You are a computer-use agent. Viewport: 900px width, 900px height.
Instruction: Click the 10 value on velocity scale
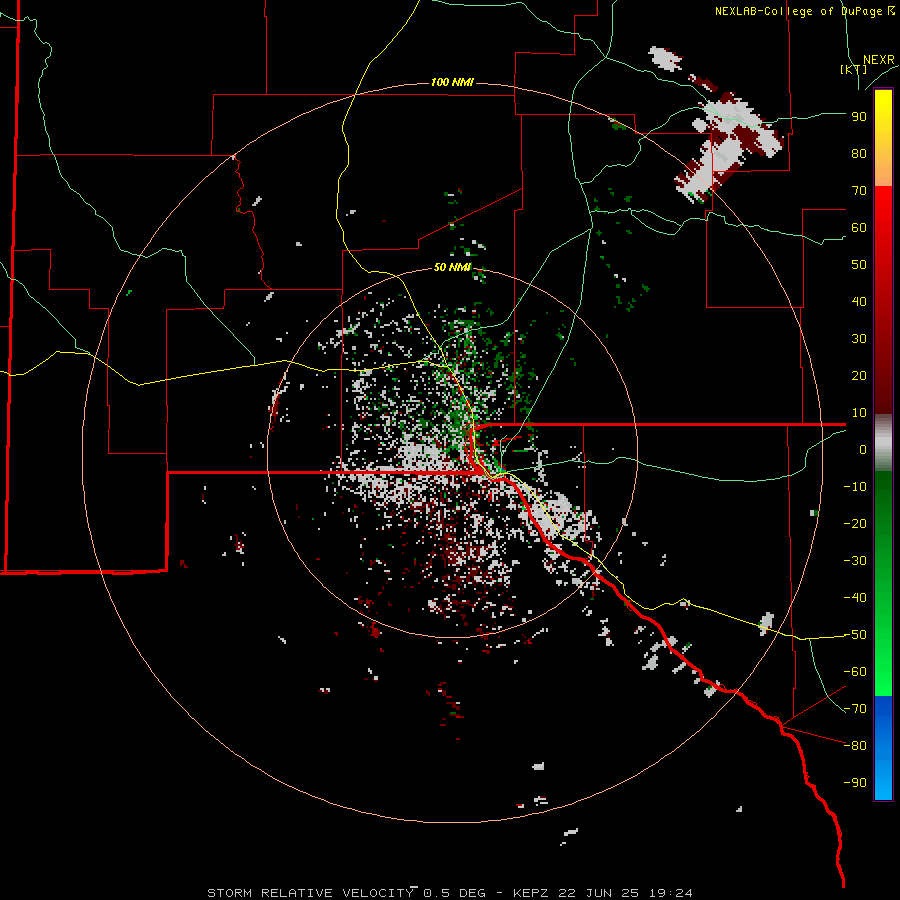859,413
